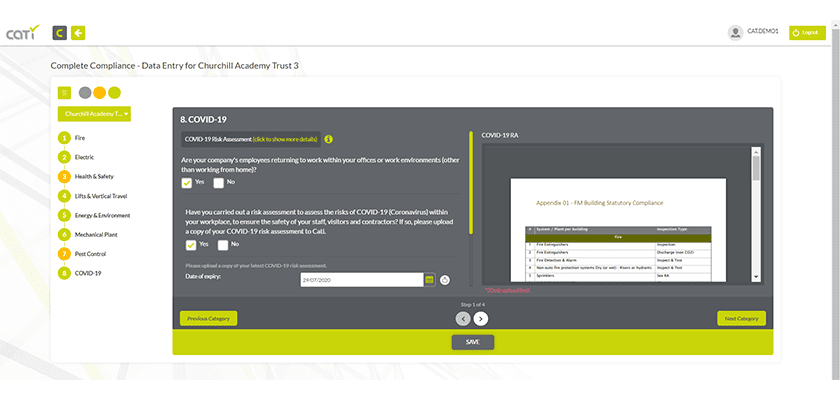Expand COVID-19 Risk Assessment details
The image size is (840, 400).
(x=251, y=139)
